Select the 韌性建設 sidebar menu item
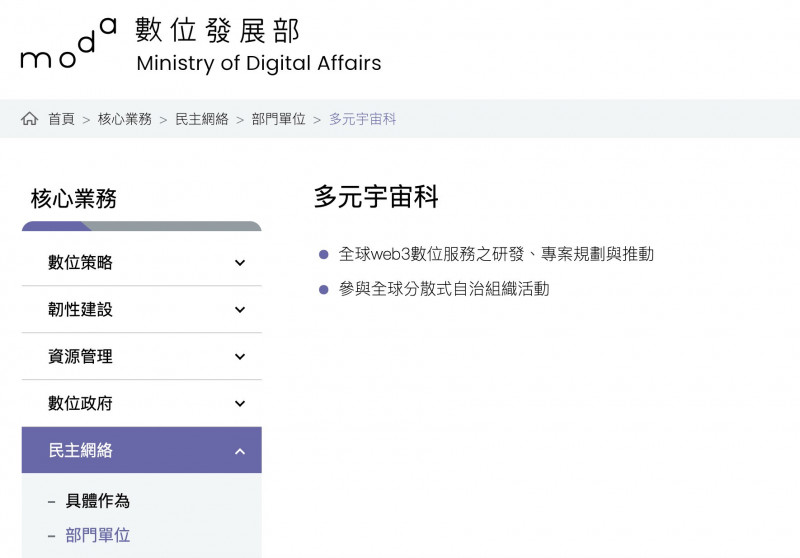The width and height of the screenshot is (800, 558). click(141, 309)
